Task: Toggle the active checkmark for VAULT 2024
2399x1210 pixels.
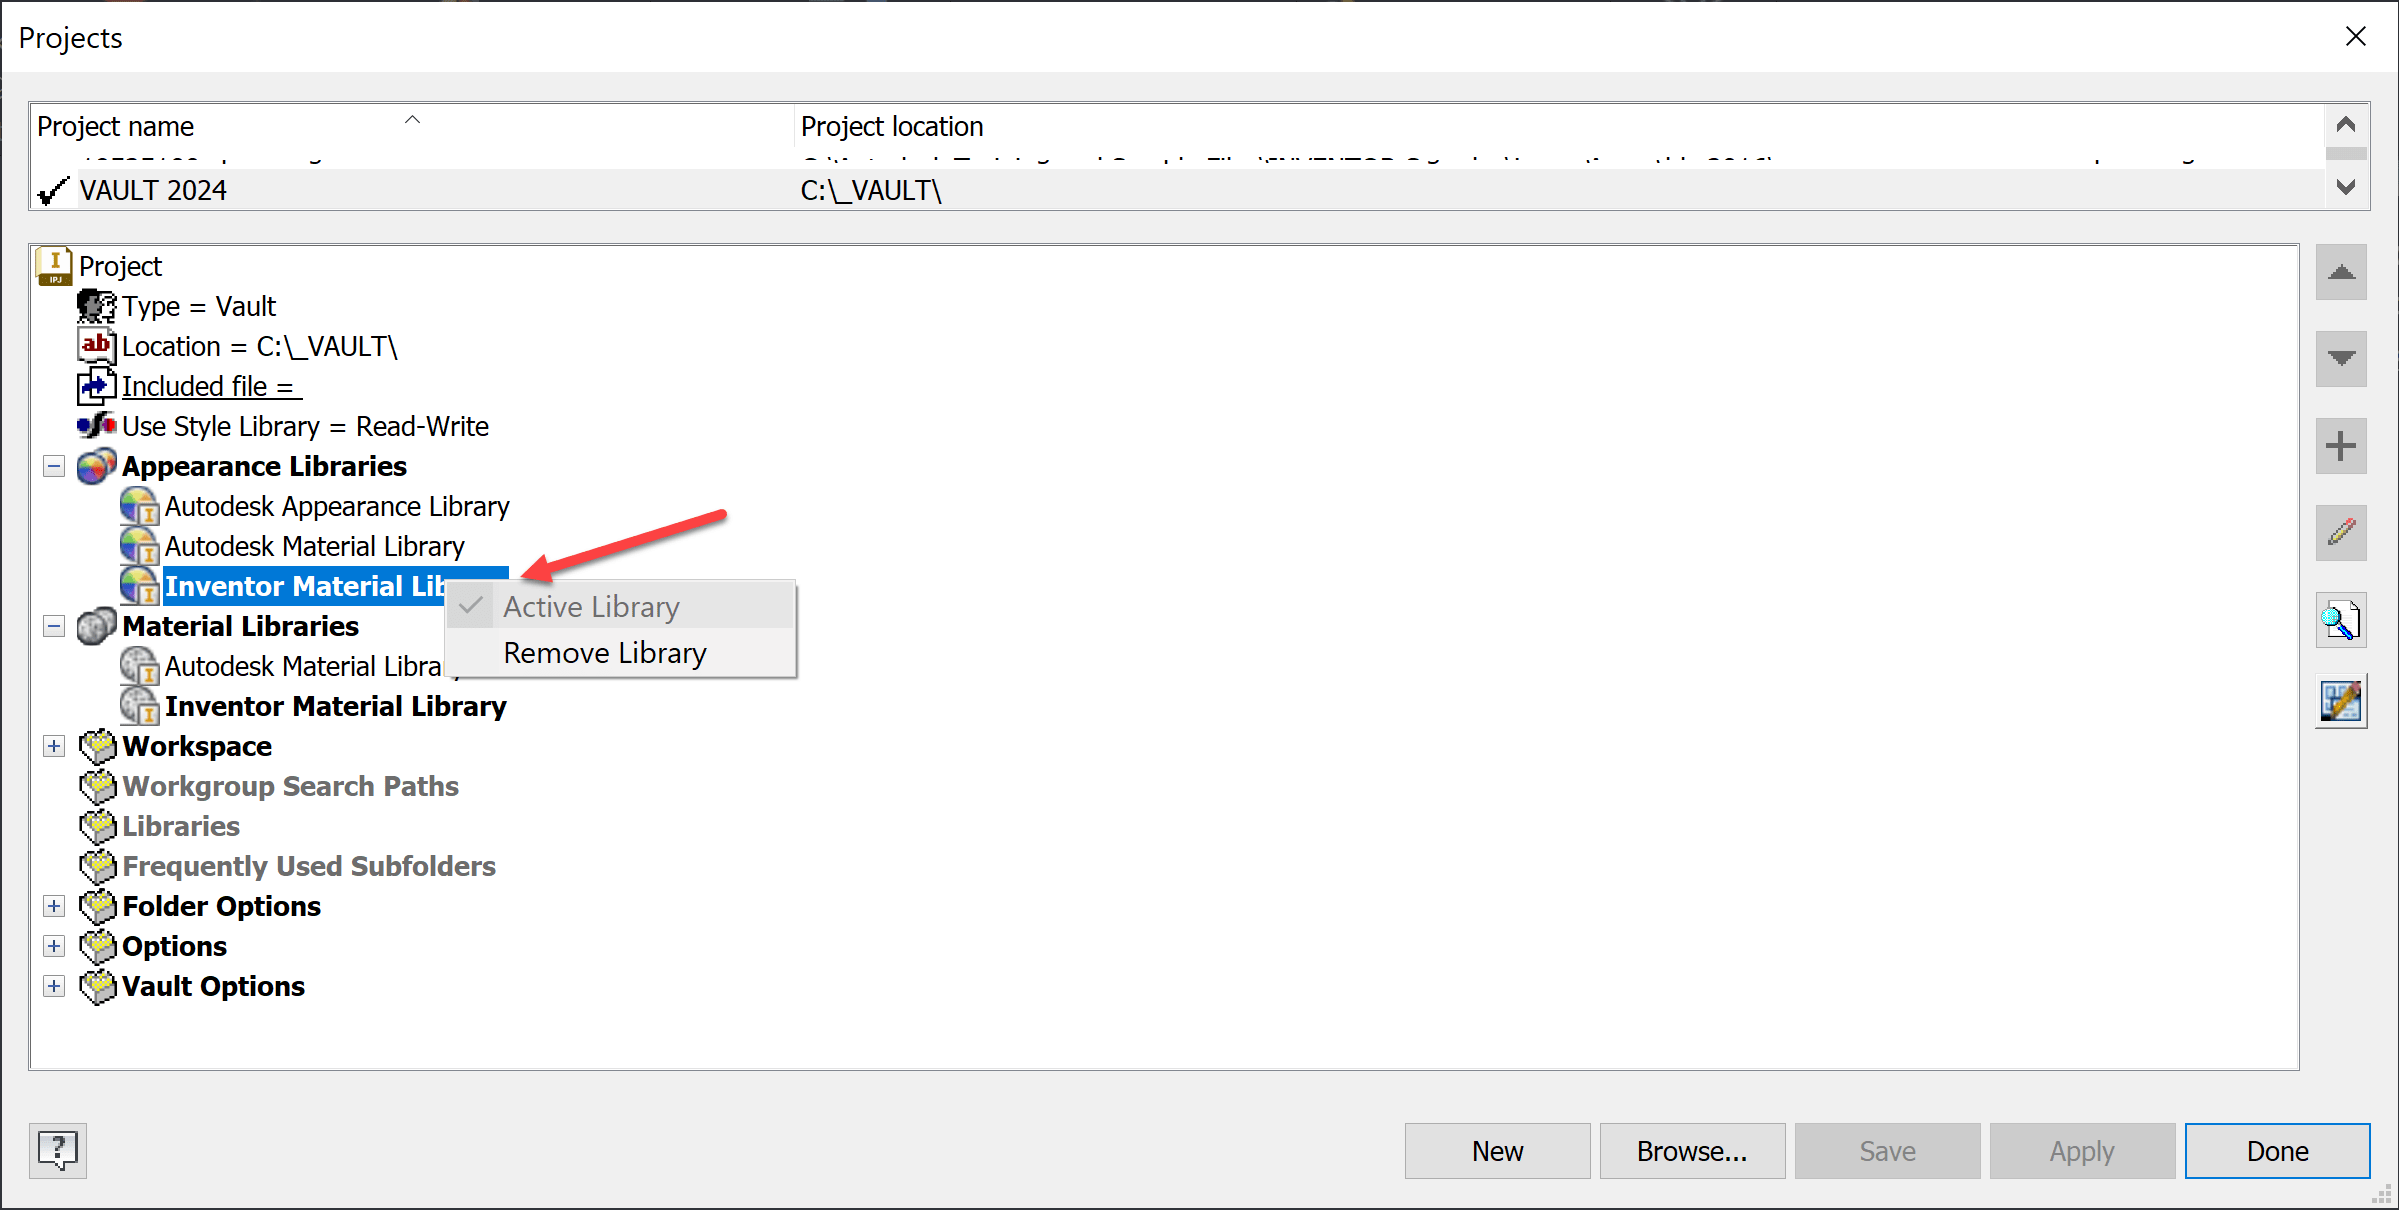Action: point(52,190)
